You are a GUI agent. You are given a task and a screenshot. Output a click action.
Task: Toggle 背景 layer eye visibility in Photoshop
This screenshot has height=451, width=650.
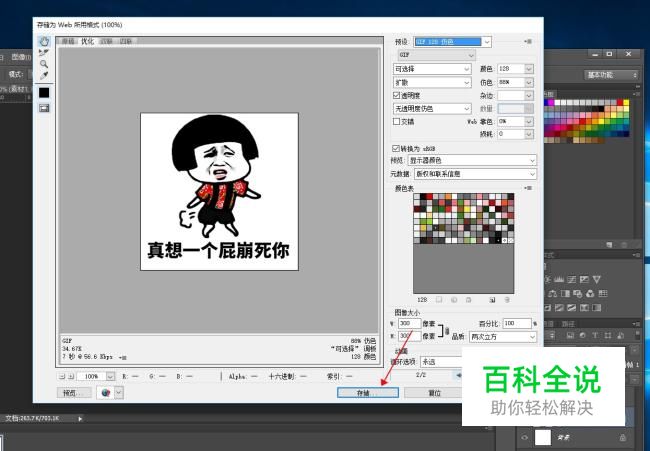pos(524,437)
